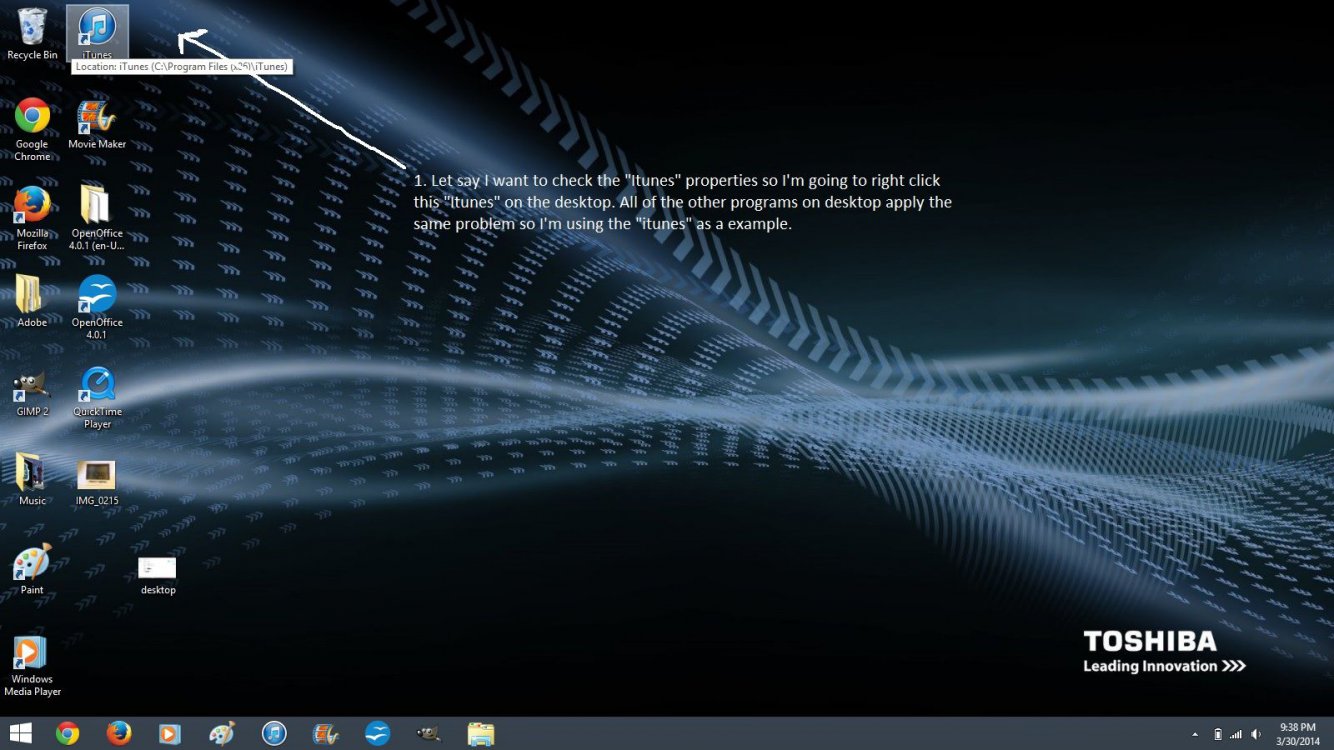
Task: Select the Paint desktop shortcut
Action: [x=32, y=569]
